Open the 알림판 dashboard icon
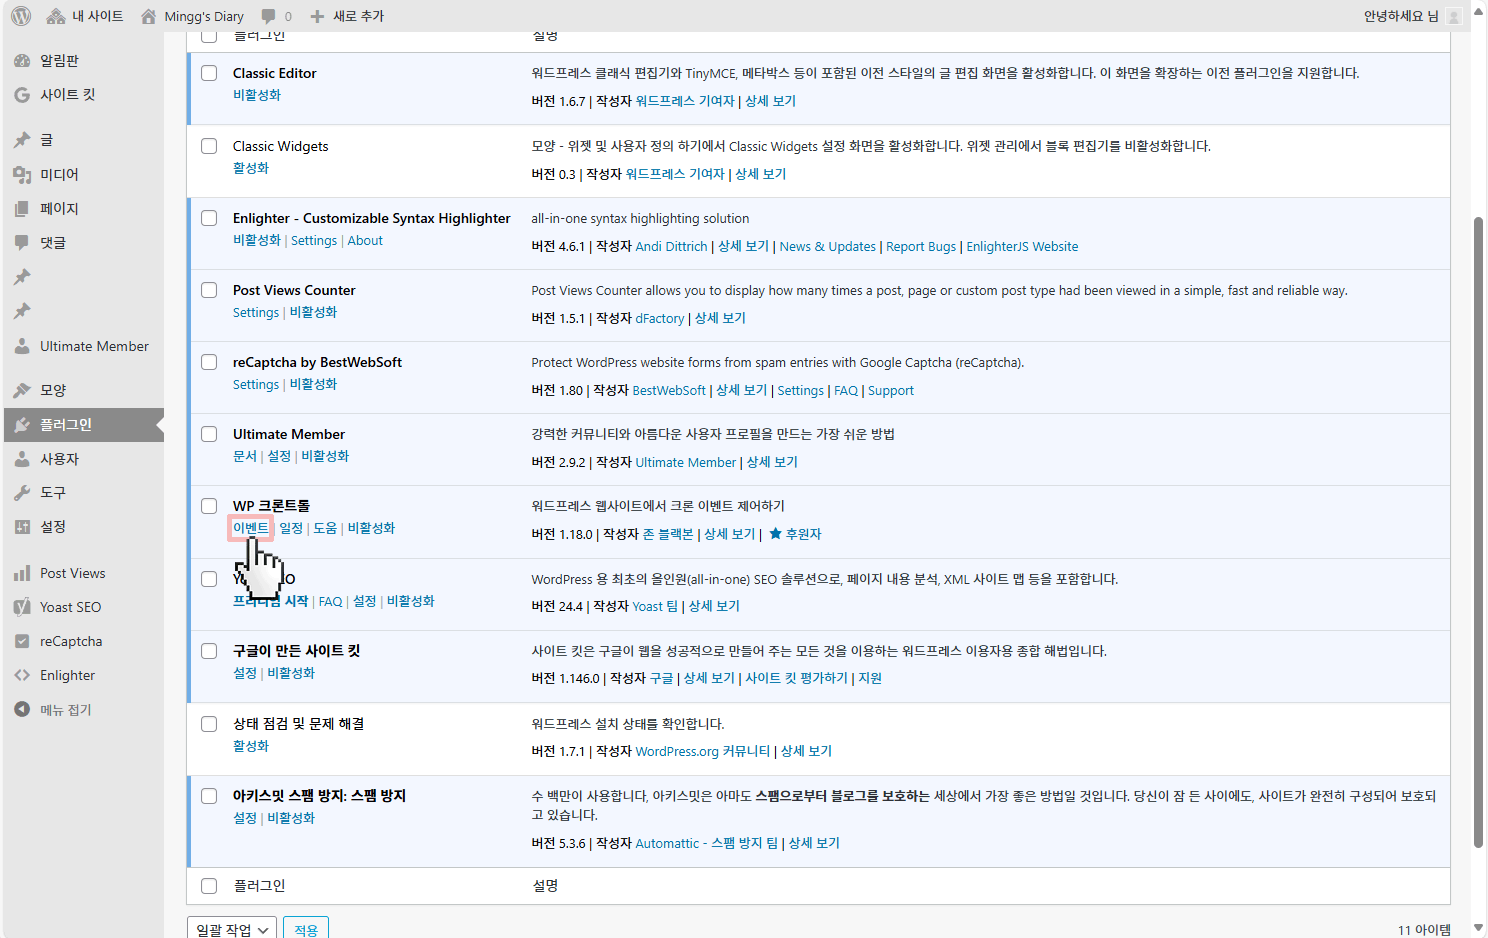This screenshot has height=938, width=1488. point(22,61)
